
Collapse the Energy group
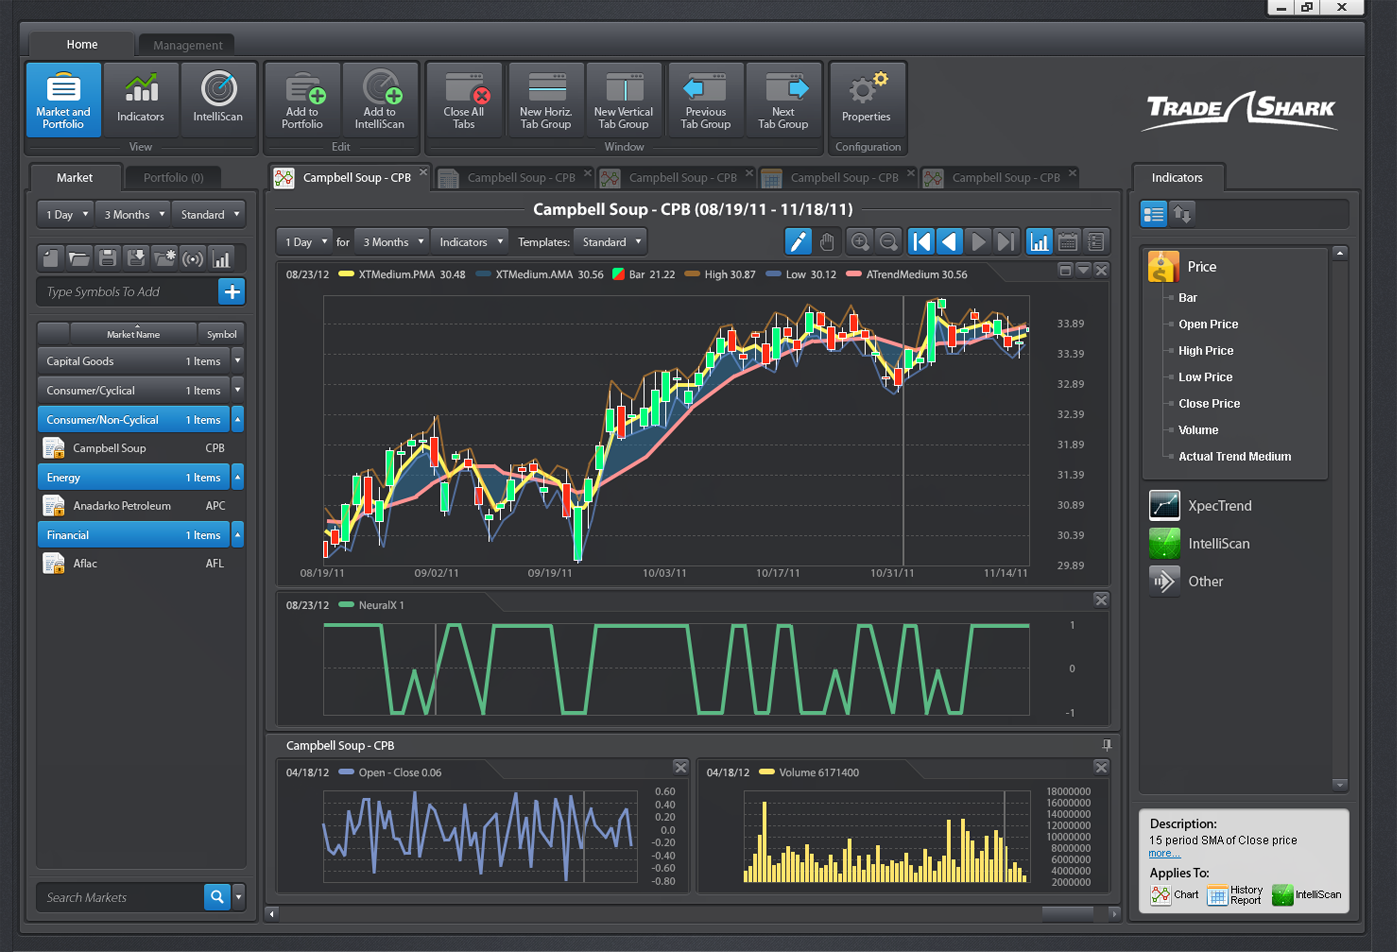point(238,477)
